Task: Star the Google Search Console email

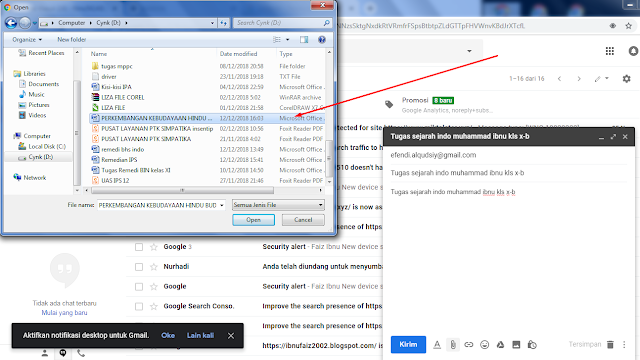Action: tap(154, 306)
